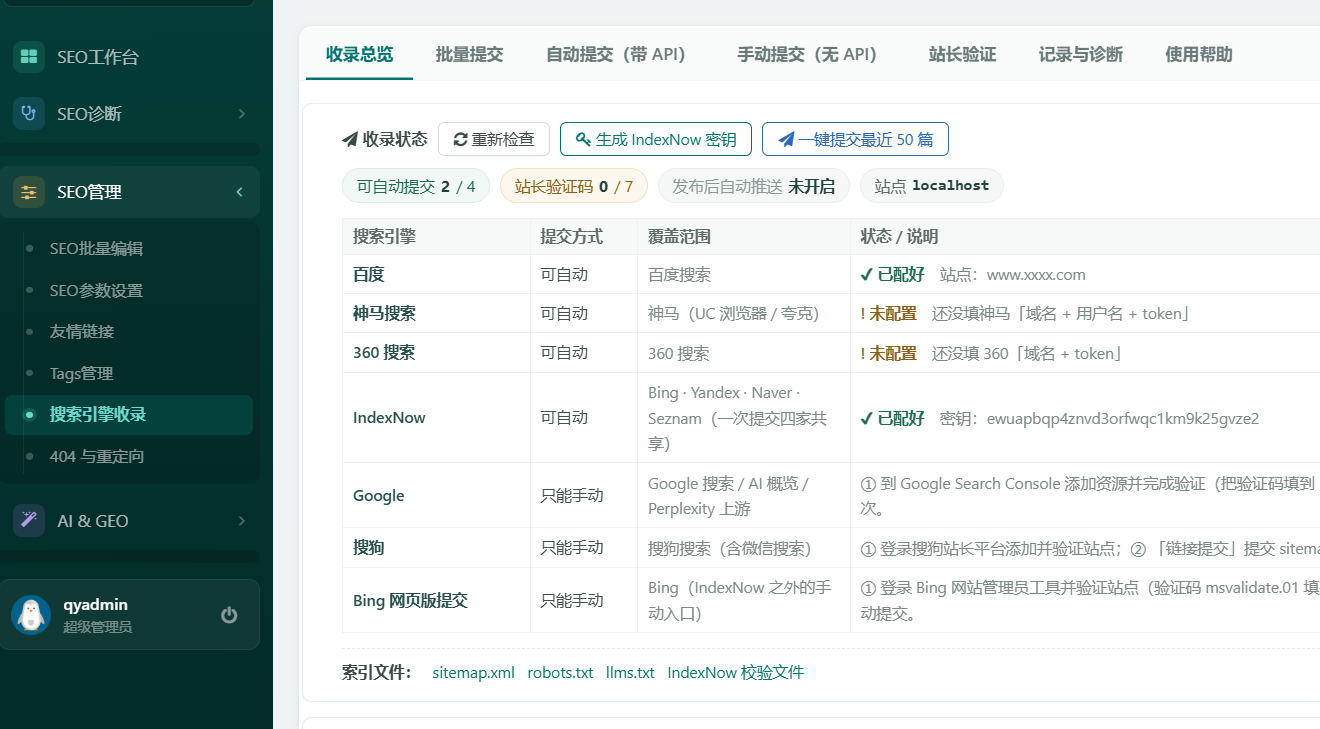Click the SEO管理 sliders icon
This screenshot has width=1320, height=729.
pos(29,192)
